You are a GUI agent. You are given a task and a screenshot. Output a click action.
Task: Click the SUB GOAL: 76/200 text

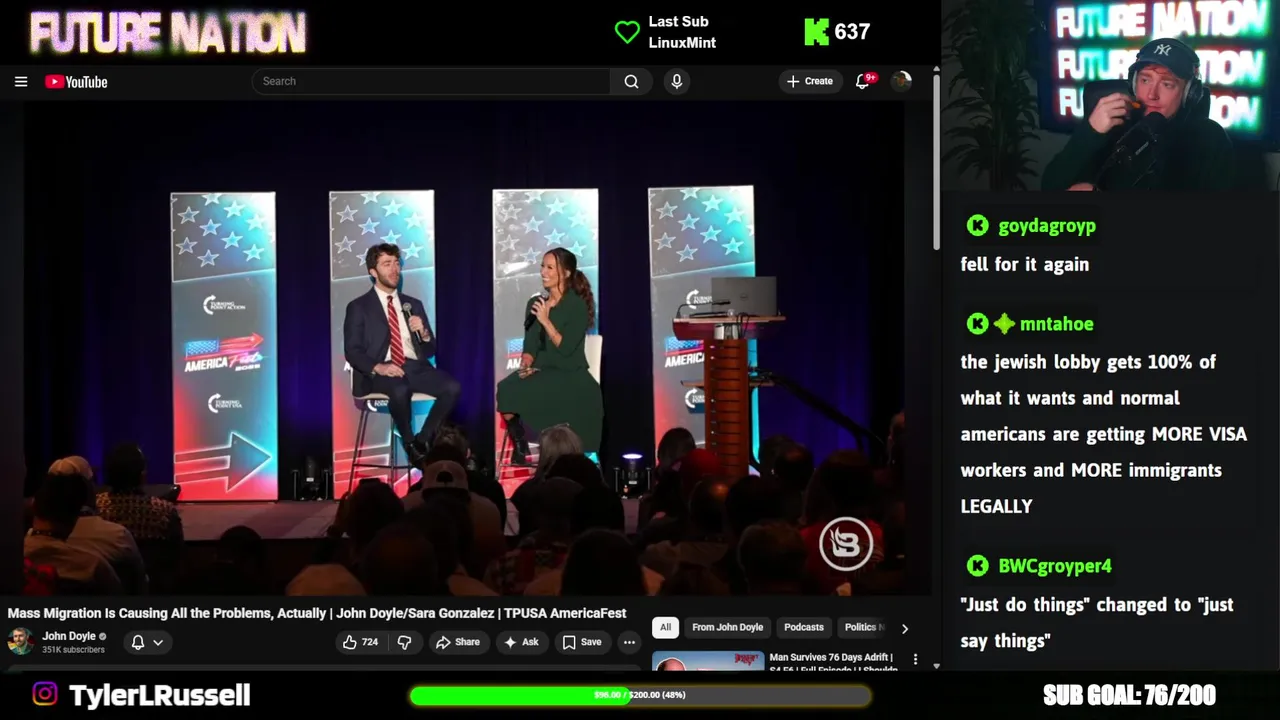click(x=1129, y=695)
